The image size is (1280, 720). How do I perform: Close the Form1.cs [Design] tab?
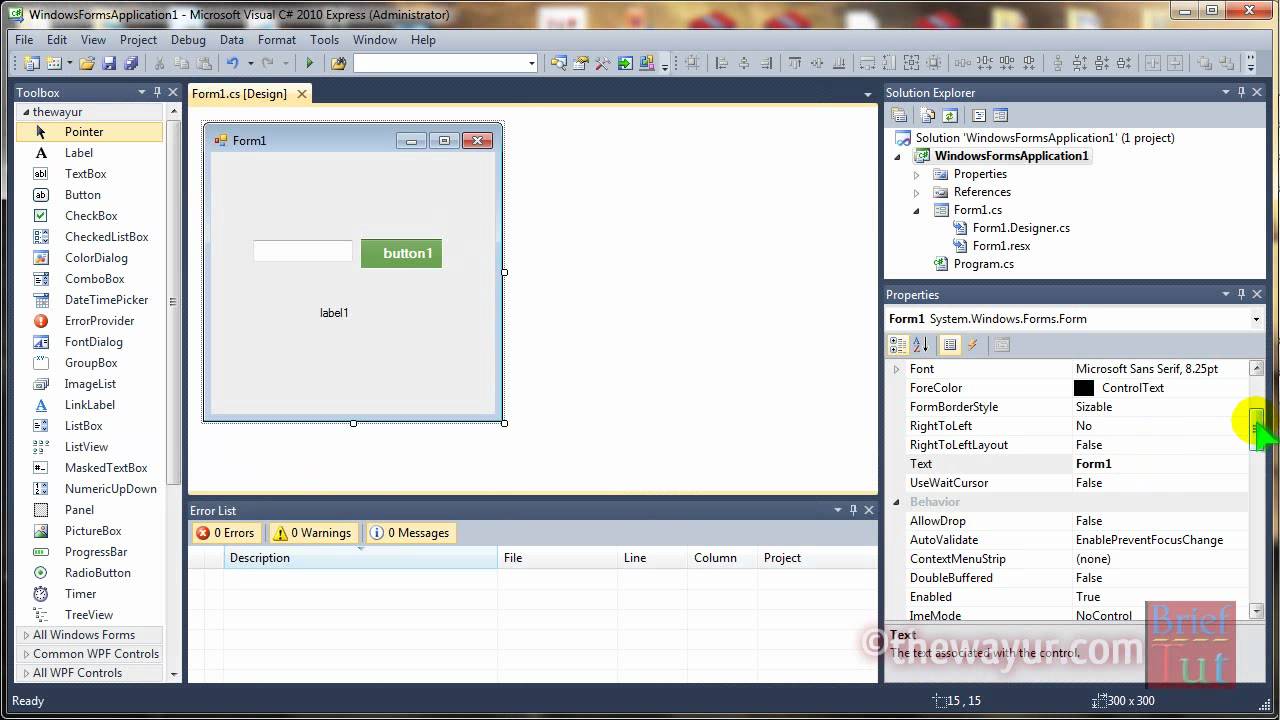(x=301, y=94)
